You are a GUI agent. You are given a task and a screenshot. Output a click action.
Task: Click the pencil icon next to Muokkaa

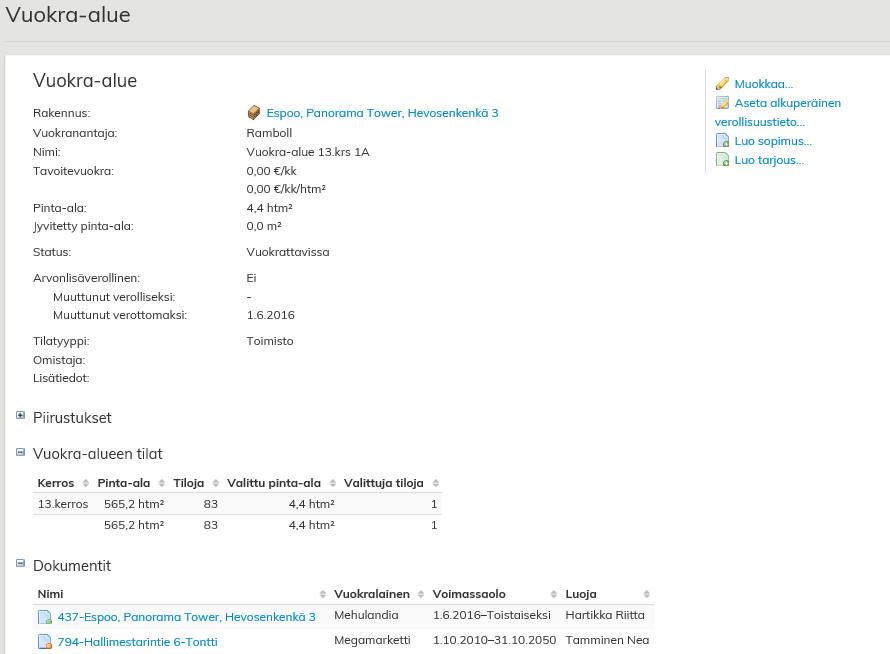pyautogui.click(x=722, y=84)
